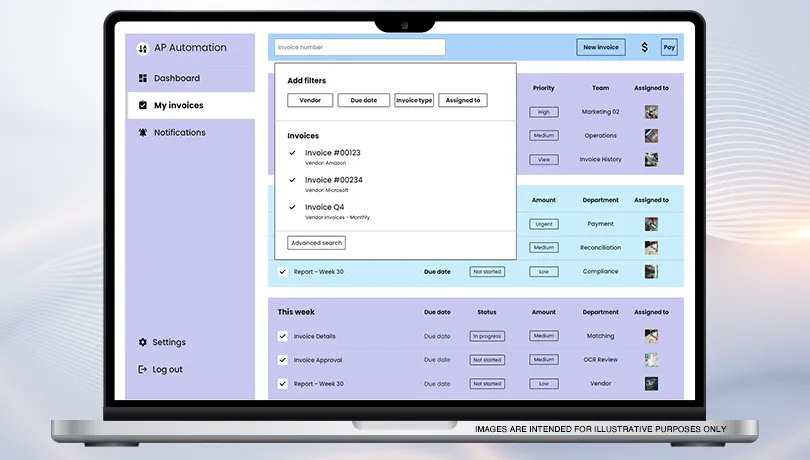This screenshot has height=460, width=810.
Task: Toggle the Report - Week 30 checkbox under This week
Action: (x=283, y=383)
